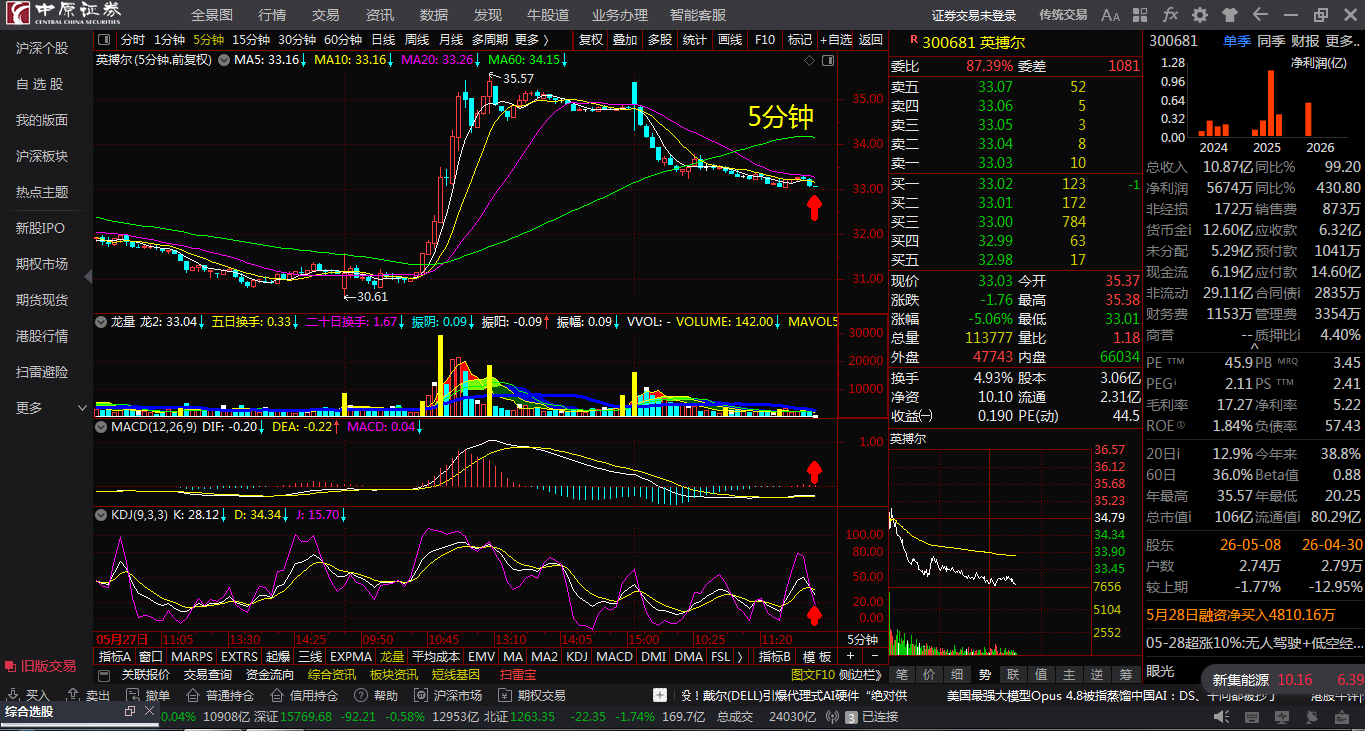Click the small square icon at chart top-right

827,60
